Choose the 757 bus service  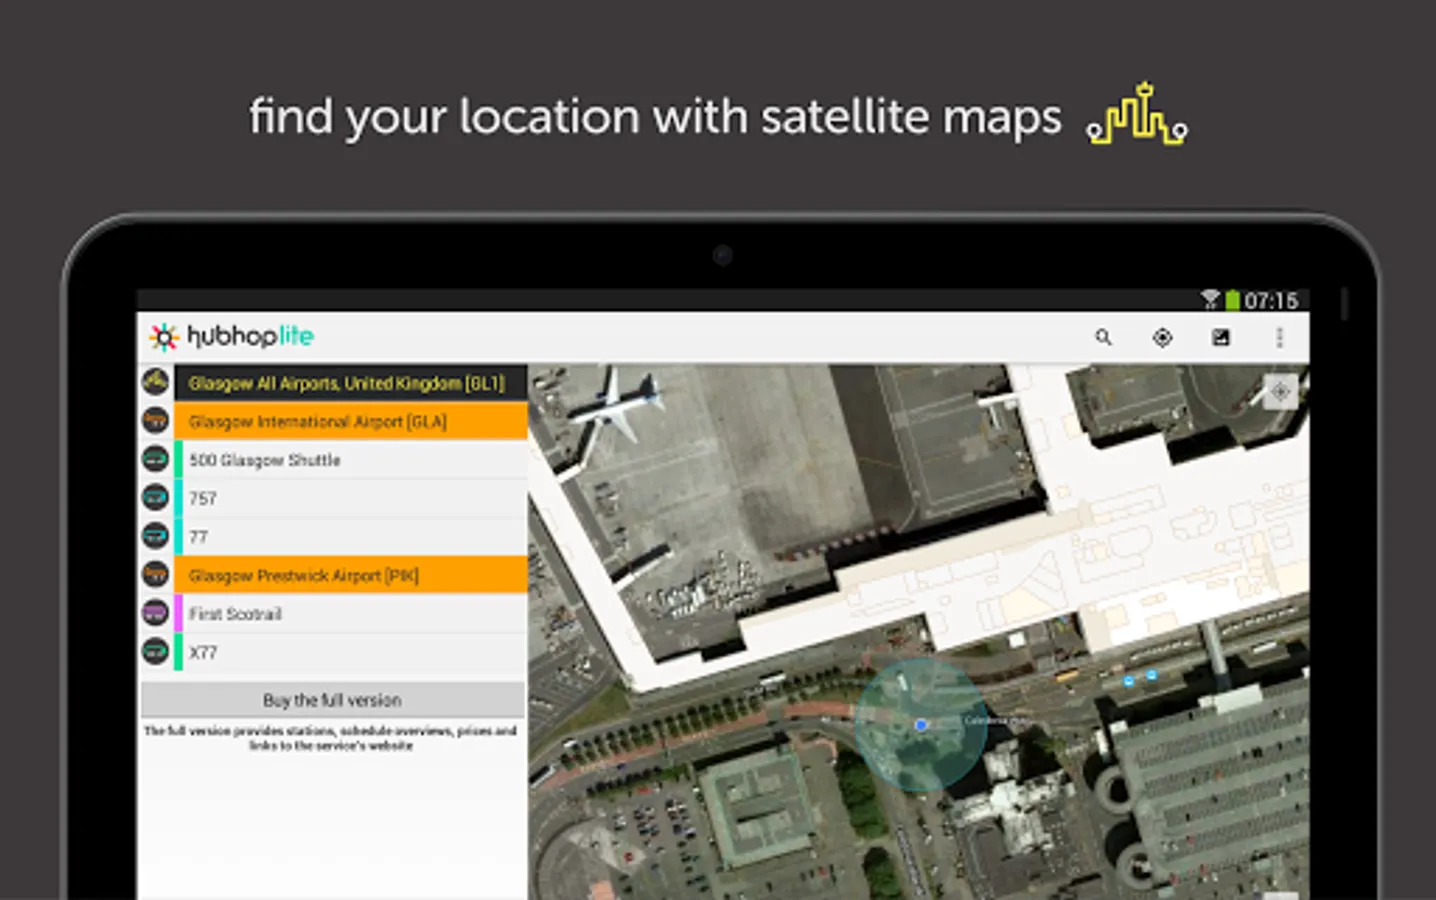pyautogui.click(x=351, y=498)
